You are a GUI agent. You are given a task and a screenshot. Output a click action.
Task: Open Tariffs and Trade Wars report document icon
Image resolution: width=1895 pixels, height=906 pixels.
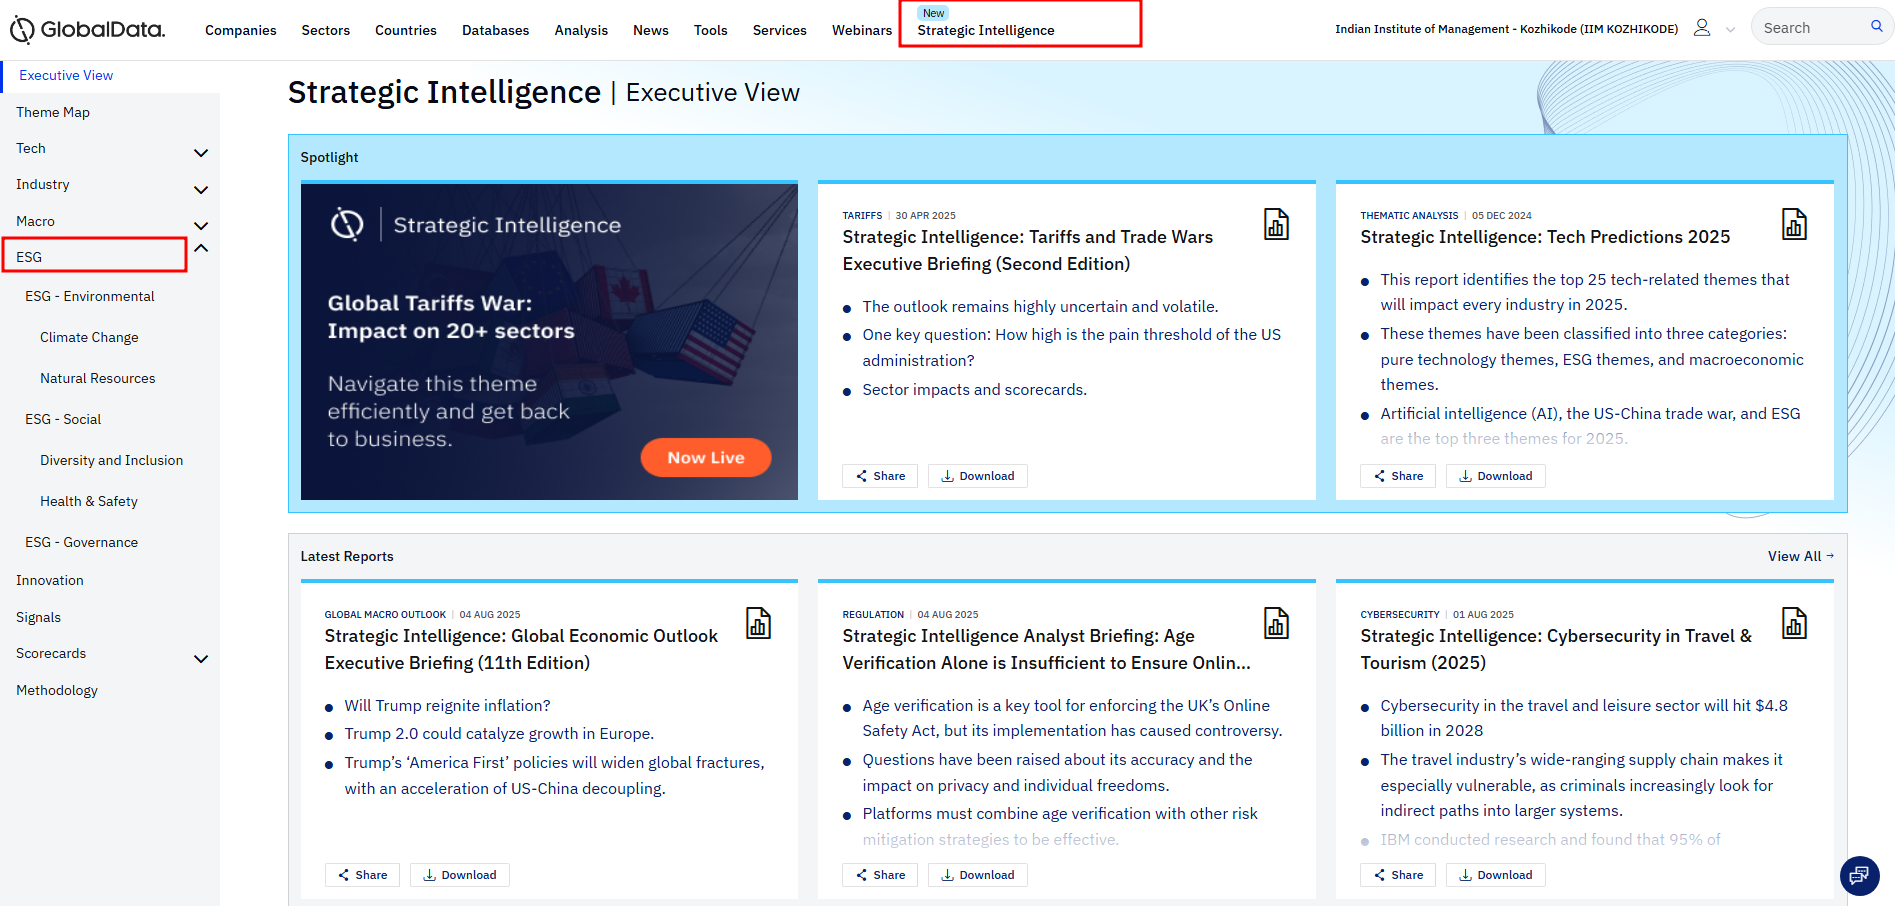pos(1276,224)
